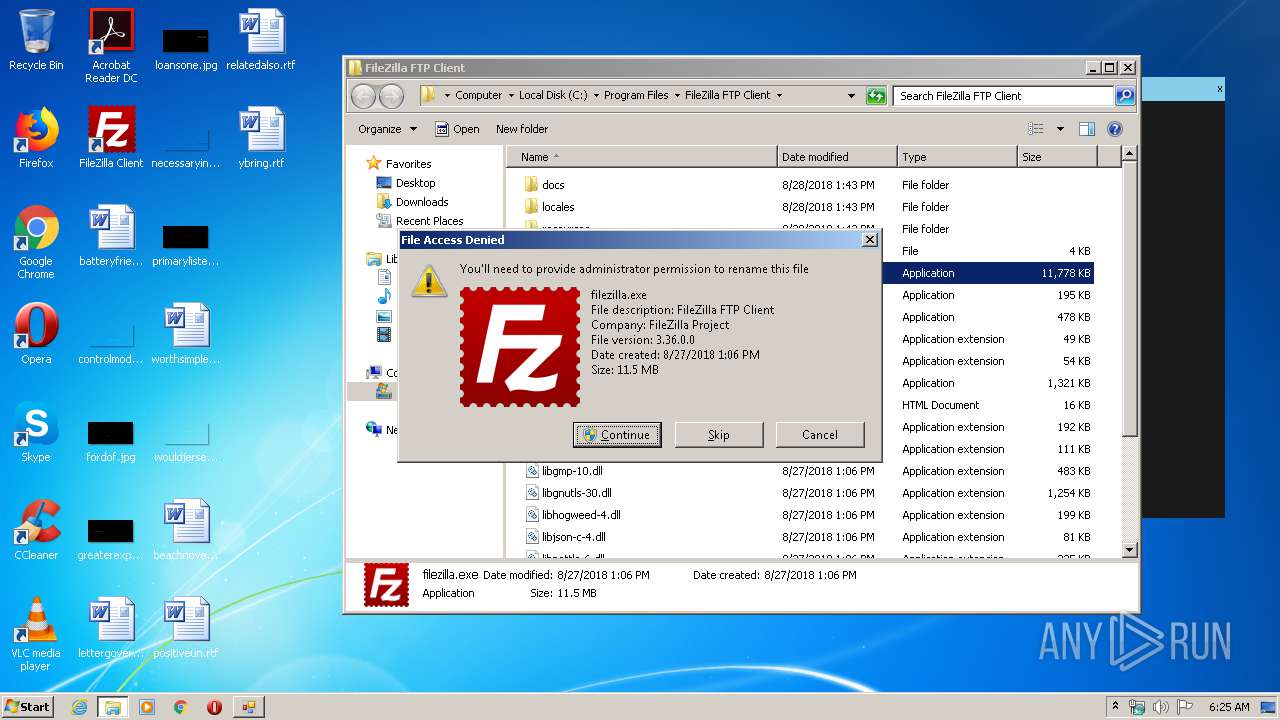Select the relatedalso.rtf document icon

[x=261, y=40]
